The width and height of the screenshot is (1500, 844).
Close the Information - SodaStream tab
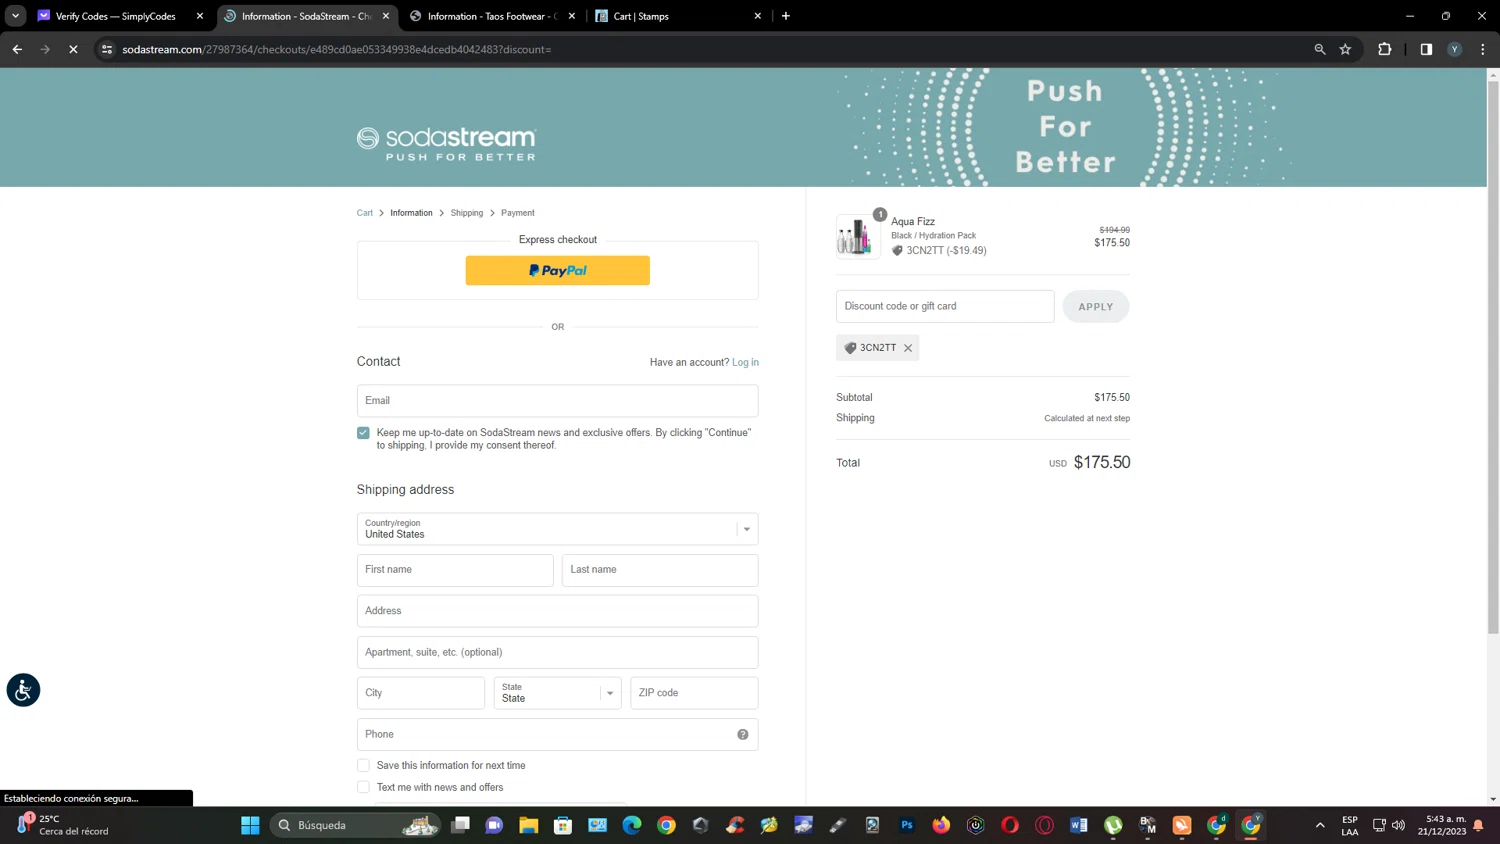pyautogui.click(x=386, y=16)
